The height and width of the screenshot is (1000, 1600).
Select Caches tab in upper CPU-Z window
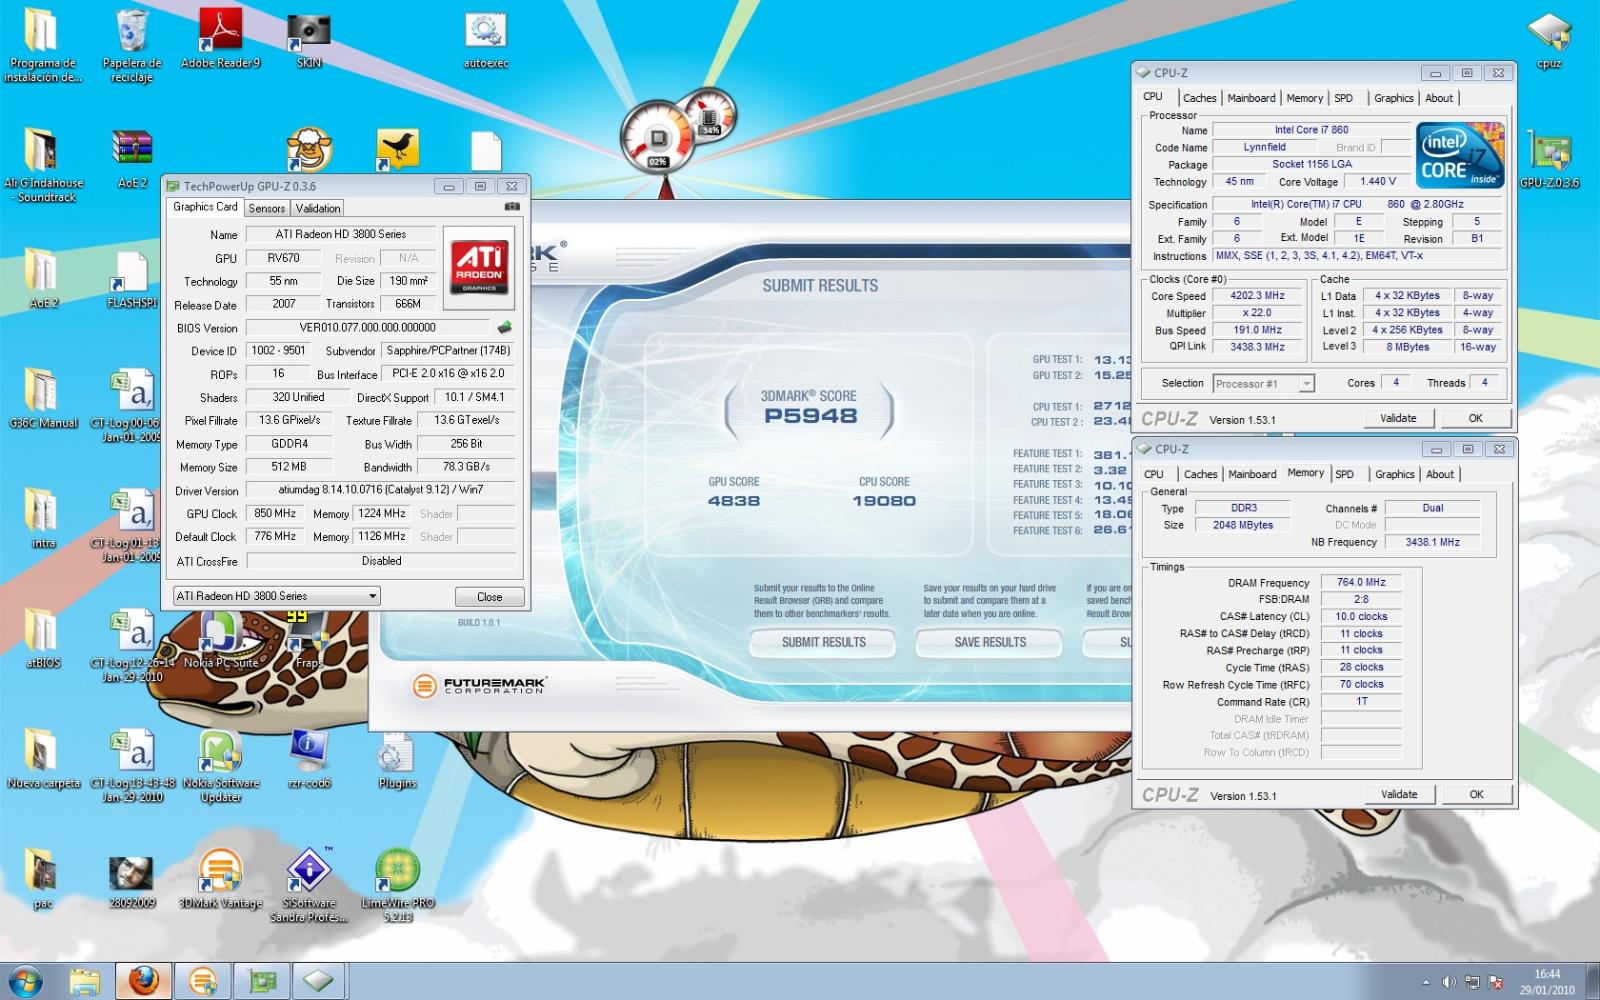[1200, 98]
